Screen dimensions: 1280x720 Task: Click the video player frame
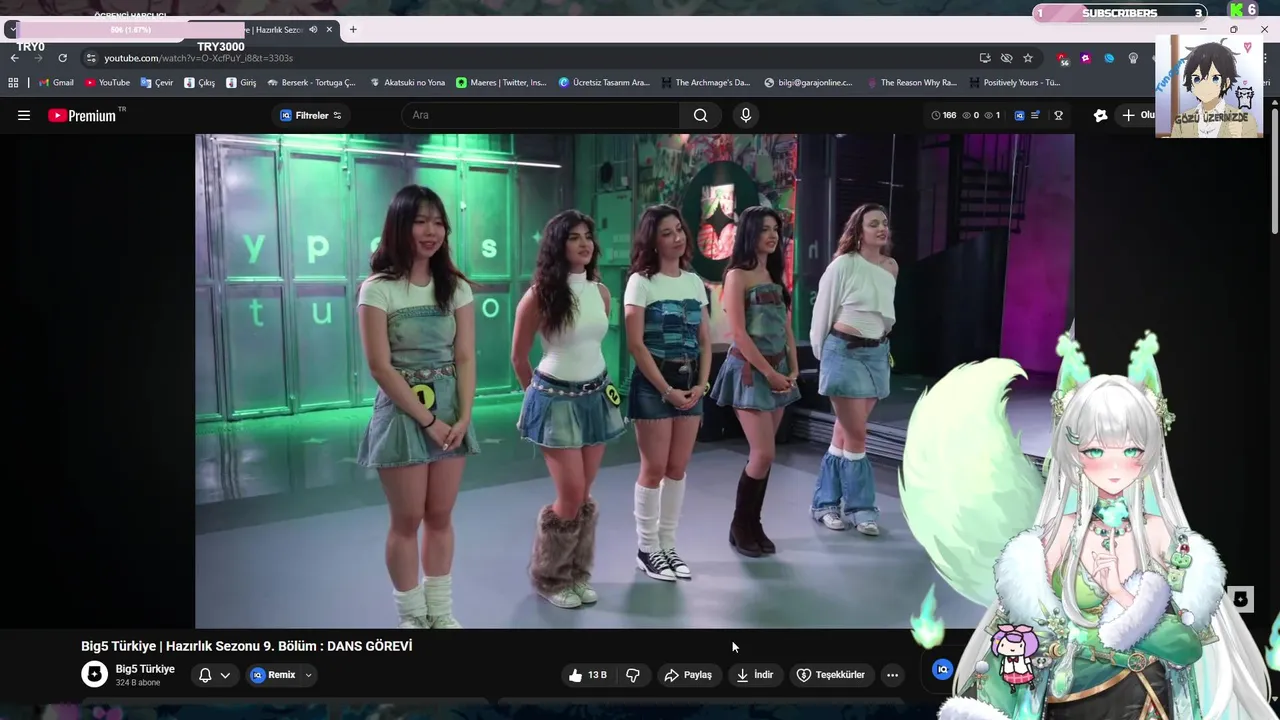click(635, 381)
